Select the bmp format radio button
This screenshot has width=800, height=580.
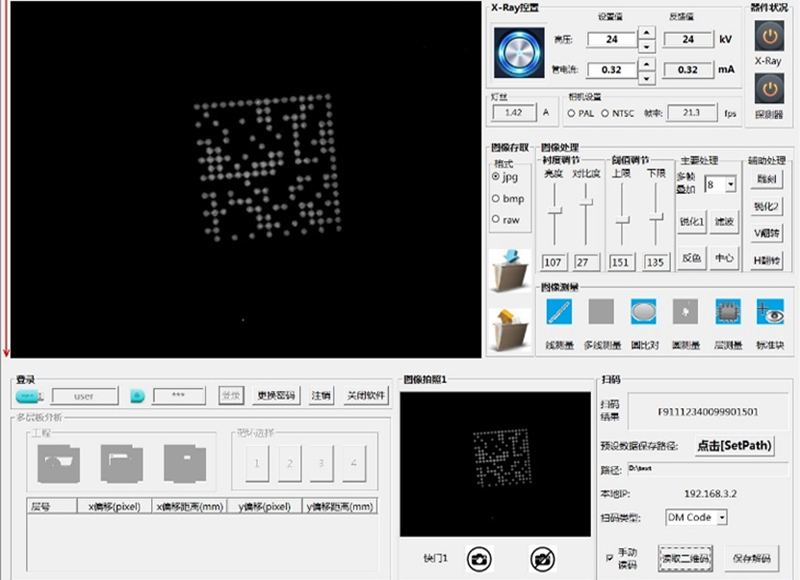[x=497, y=198]
